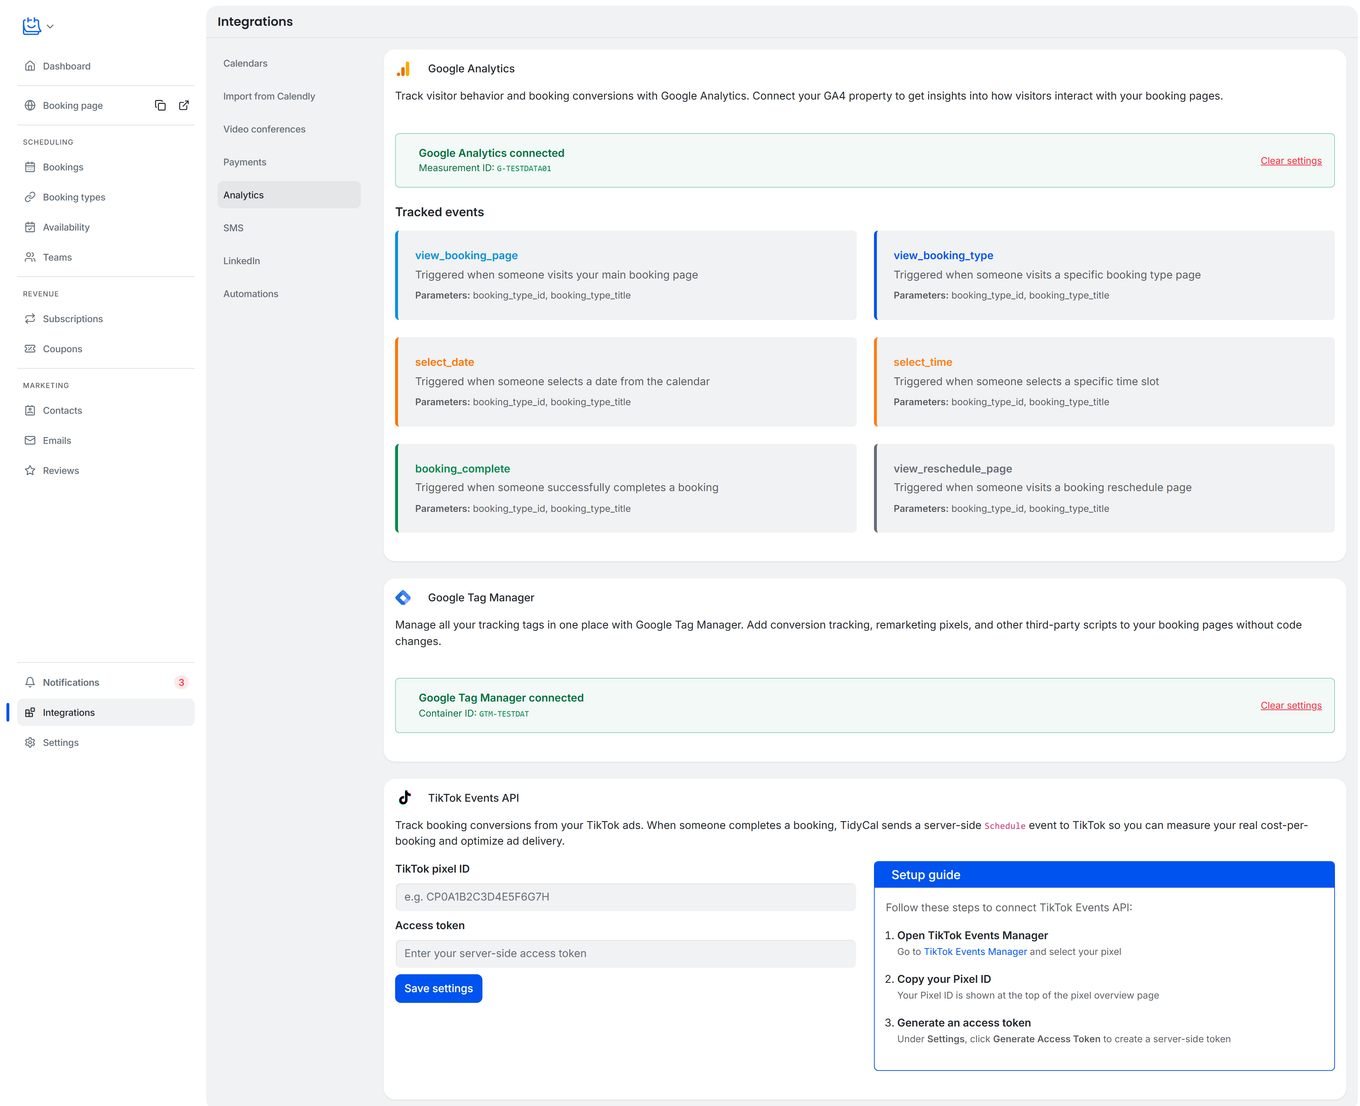Focus the TikTok pixel ID field
1360x1106 pixels.
click(625, 897)
